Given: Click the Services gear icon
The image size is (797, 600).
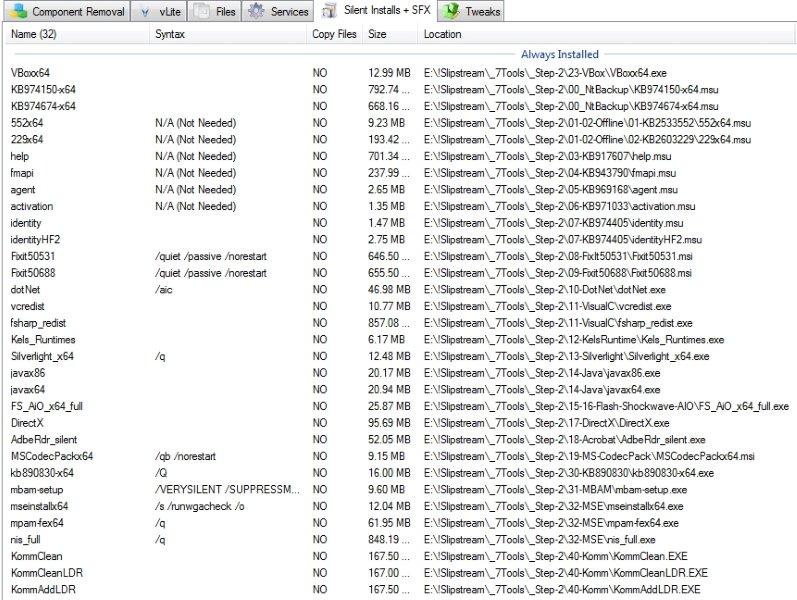Looking at the screenshot, I should coord(256,12).
